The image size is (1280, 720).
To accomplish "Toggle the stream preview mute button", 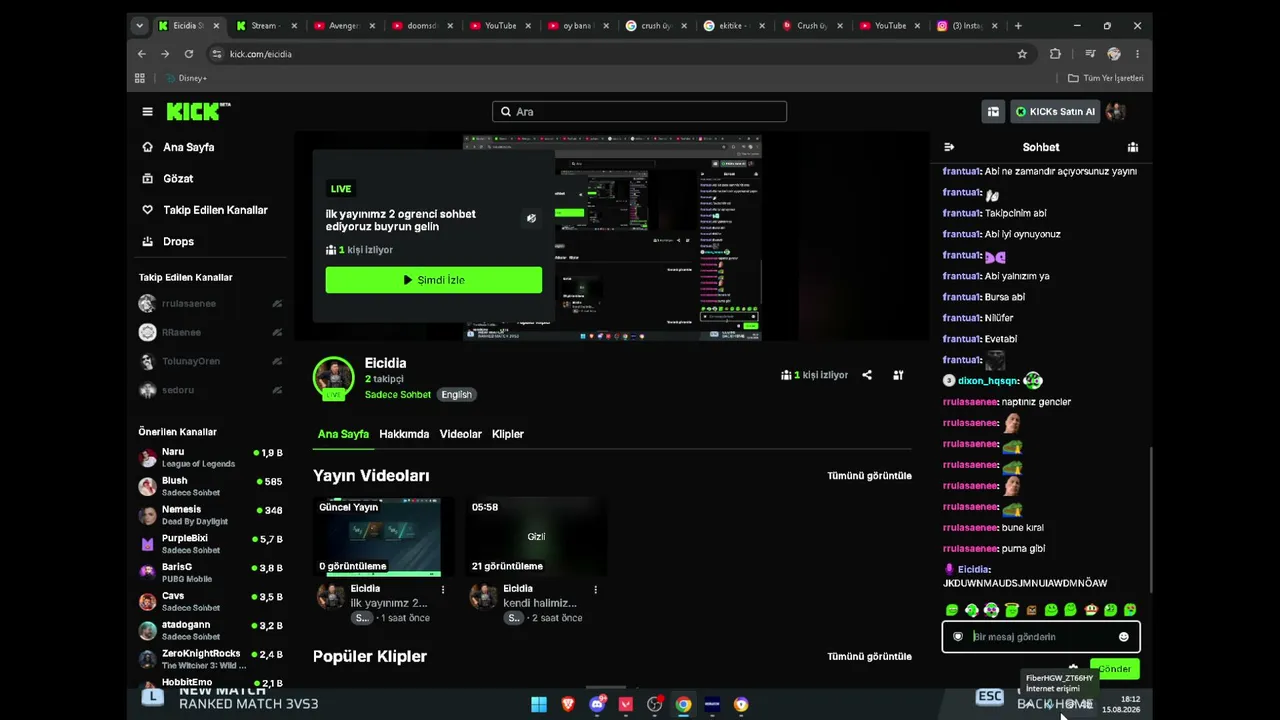I will tap(531, 218).
